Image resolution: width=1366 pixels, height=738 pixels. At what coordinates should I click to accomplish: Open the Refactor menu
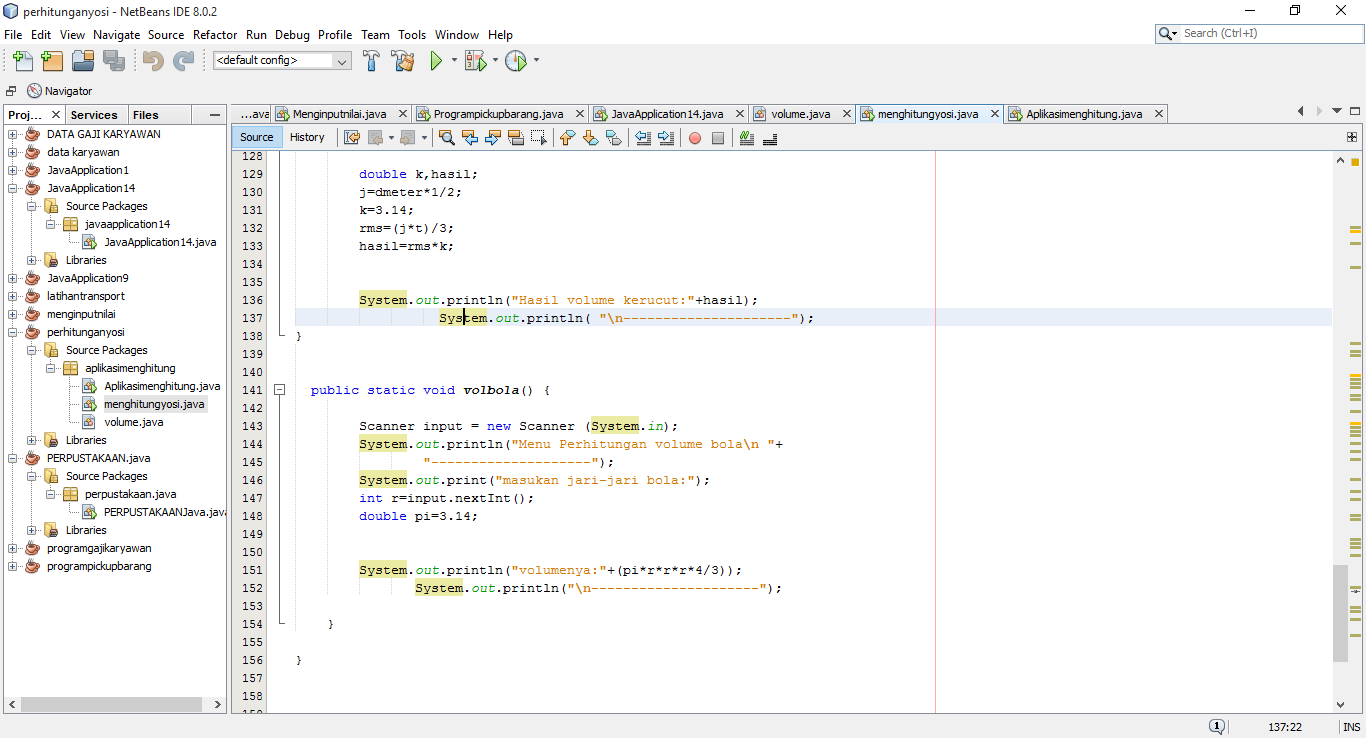pyautogui.click(x=215, y=34)
